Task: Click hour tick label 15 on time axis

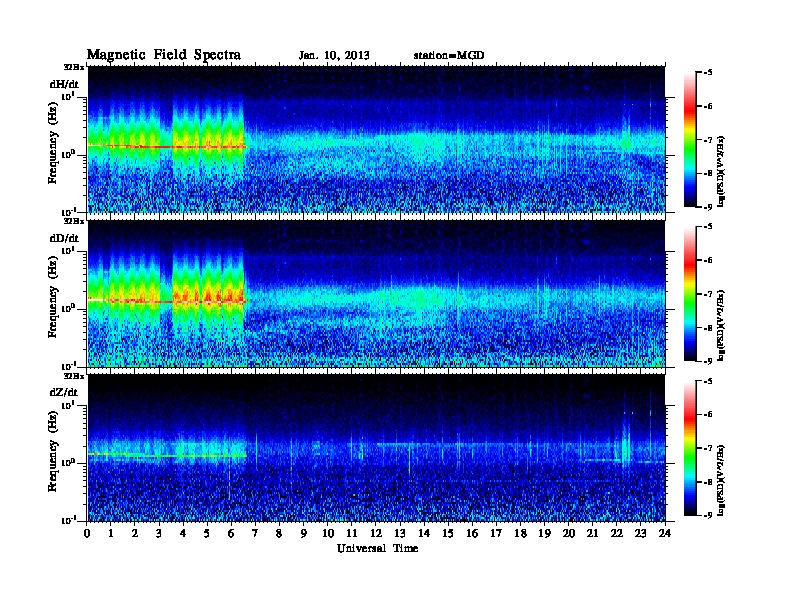Action: click(448, 534)
